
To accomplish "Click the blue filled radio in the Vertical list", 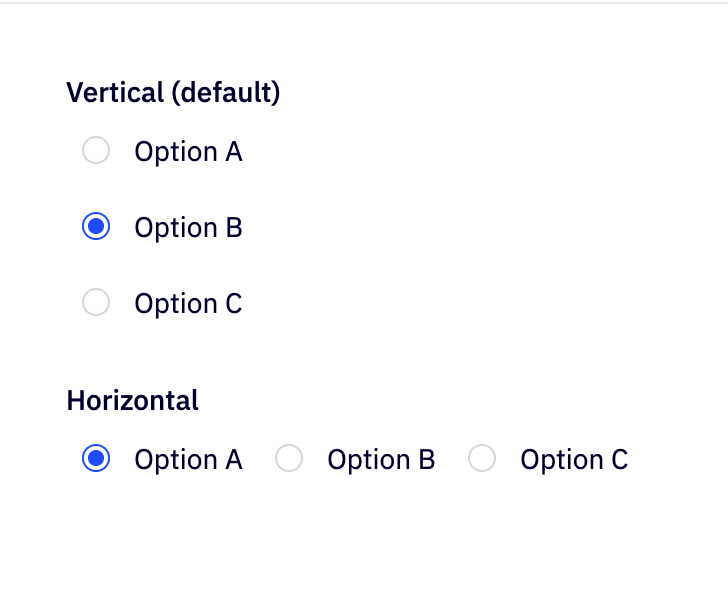I will click(95, 227).
